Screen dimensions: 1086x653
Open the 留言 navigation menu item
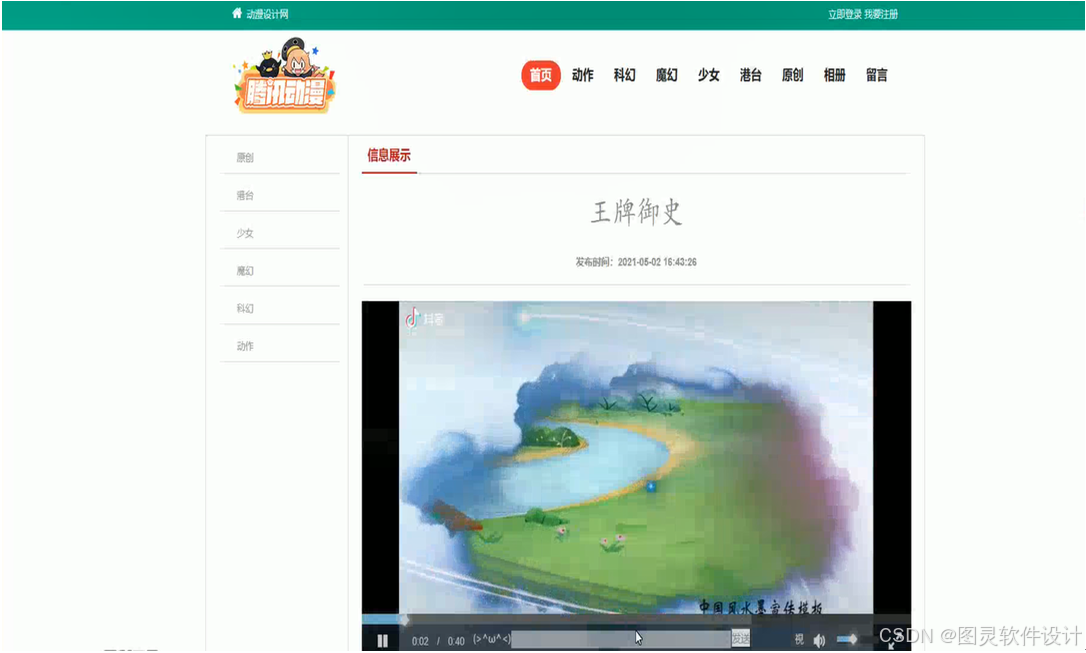point(877,75)
